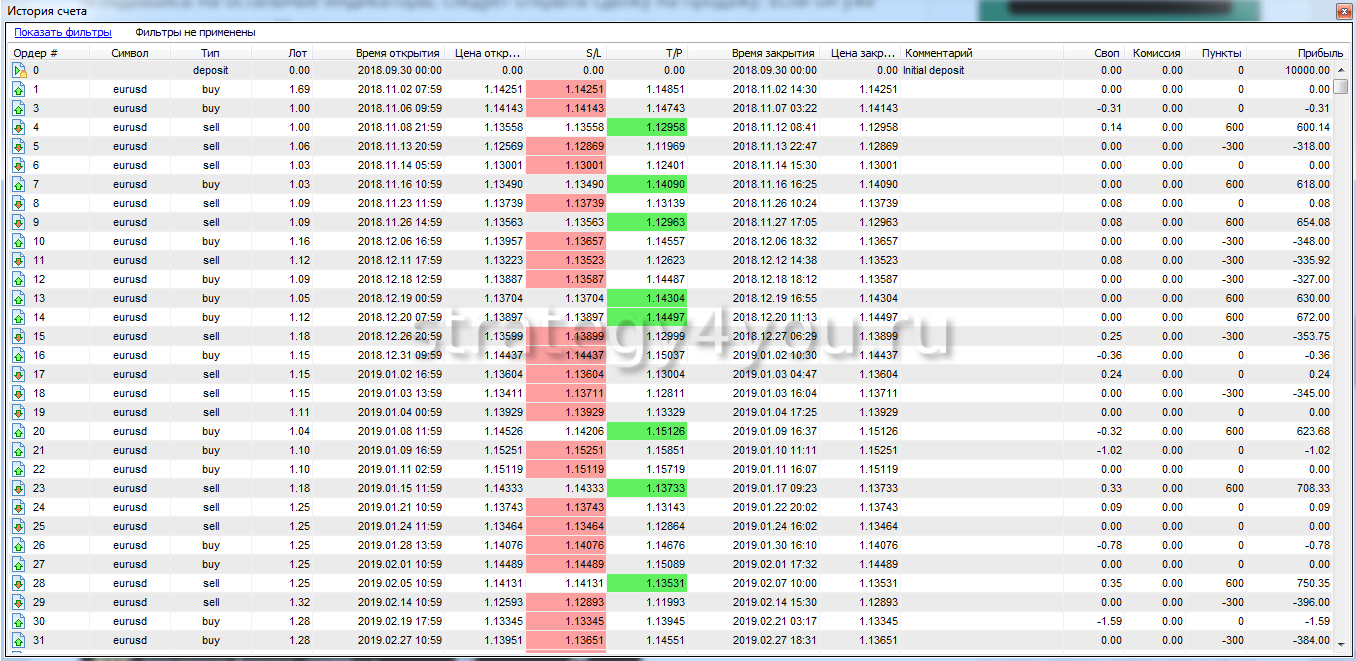The height and width of the screenshot is (661, 1356).
Task: Open the 'Показать фильтры' link
Action: (62, 32)
